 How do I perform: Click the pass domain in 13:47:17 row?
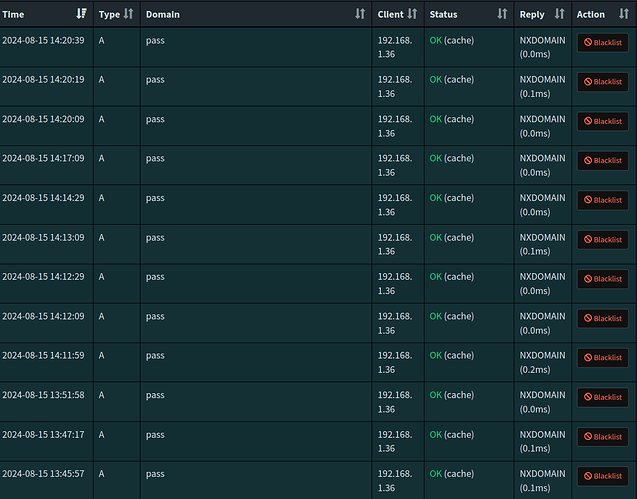click(155, 434)
